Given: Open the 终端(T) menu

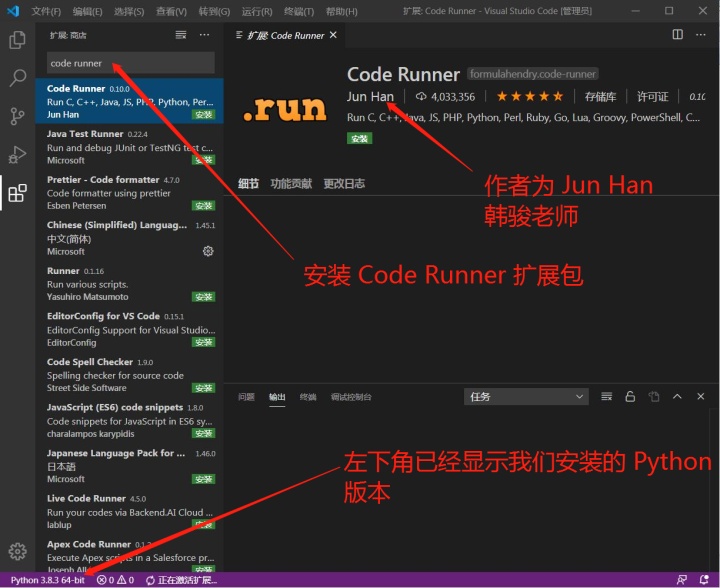Looking at the screenshot, I should point(299,11).
